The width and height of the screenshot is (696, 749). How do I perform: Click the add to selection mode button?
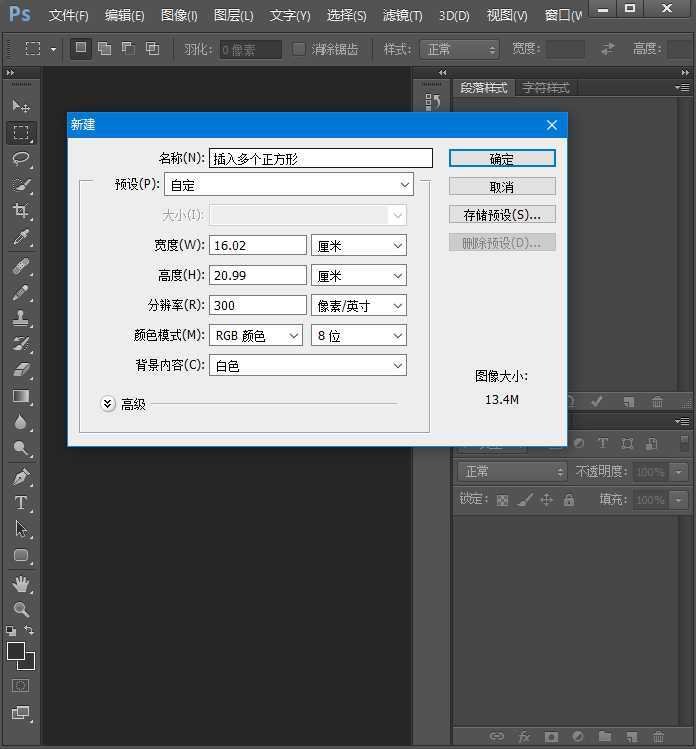coord(104,49)
